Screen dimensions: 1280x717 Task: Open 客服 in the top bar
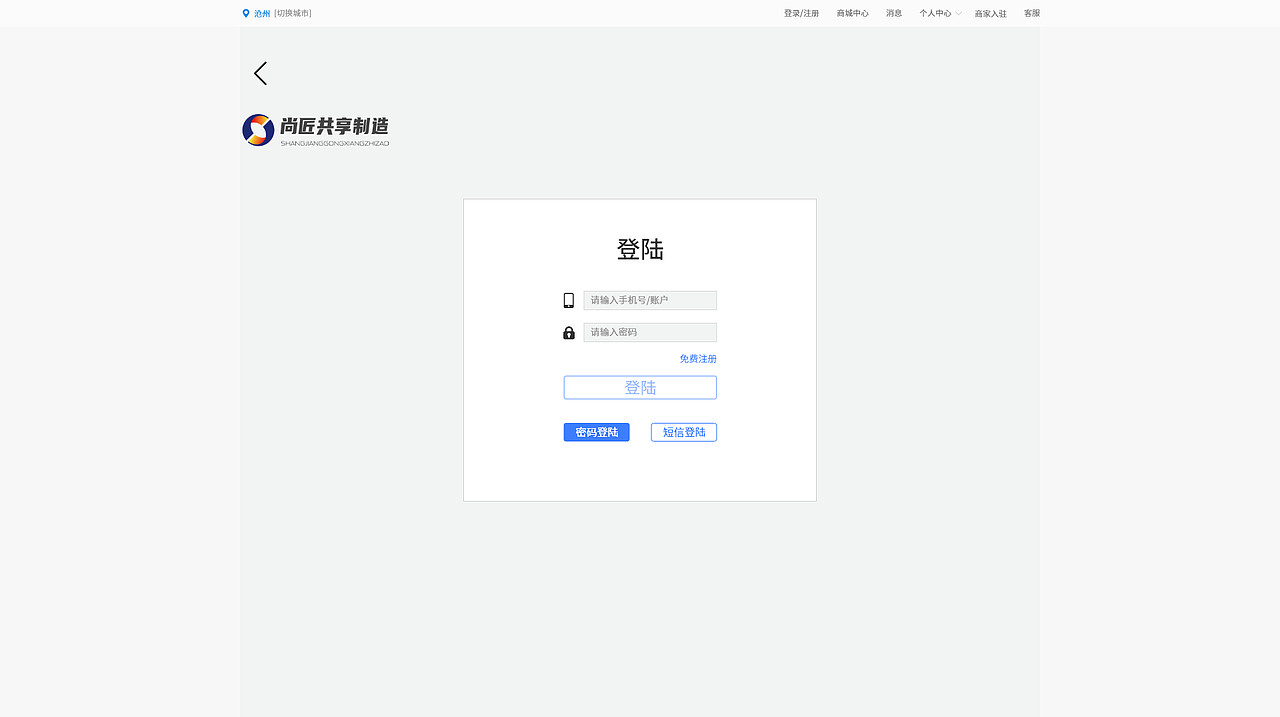coord(1032,13)
